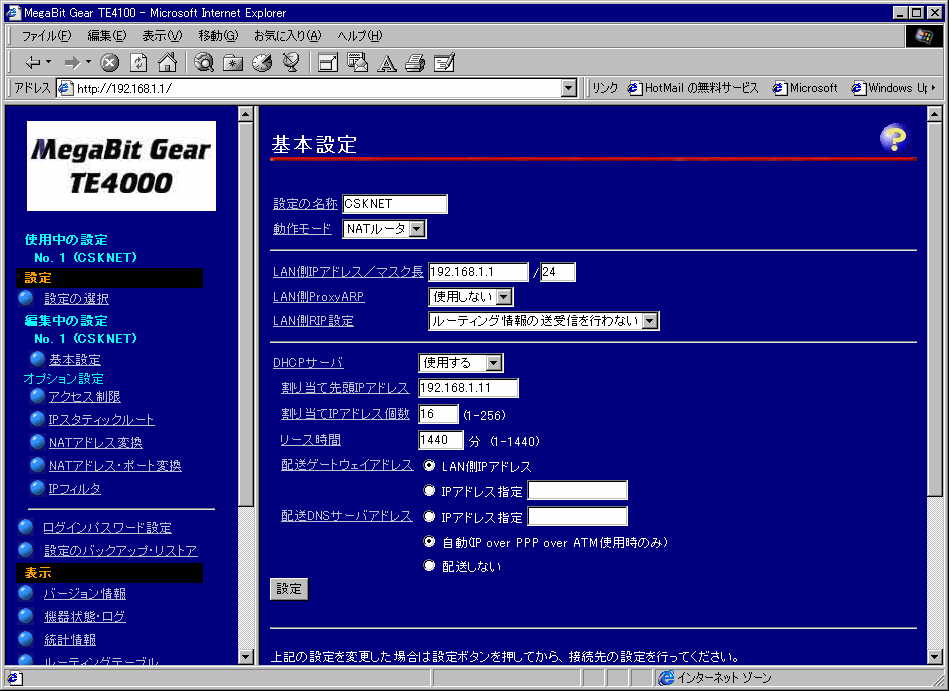The height and width of the screenshot is (691, 949).
Task: Expand the address bar history dropdown arrow
Action: (x=568, y=88)
